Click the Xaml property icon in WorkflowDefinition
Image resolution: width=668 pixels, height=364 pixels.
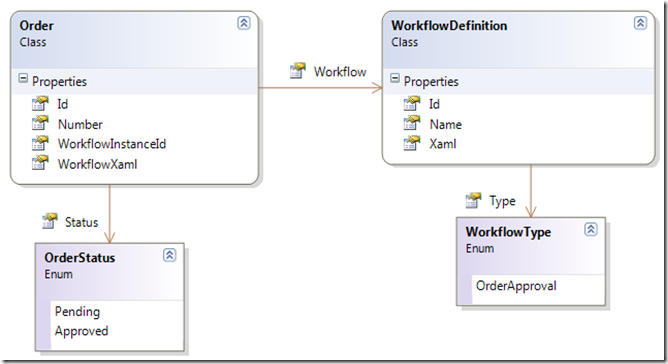412,144
